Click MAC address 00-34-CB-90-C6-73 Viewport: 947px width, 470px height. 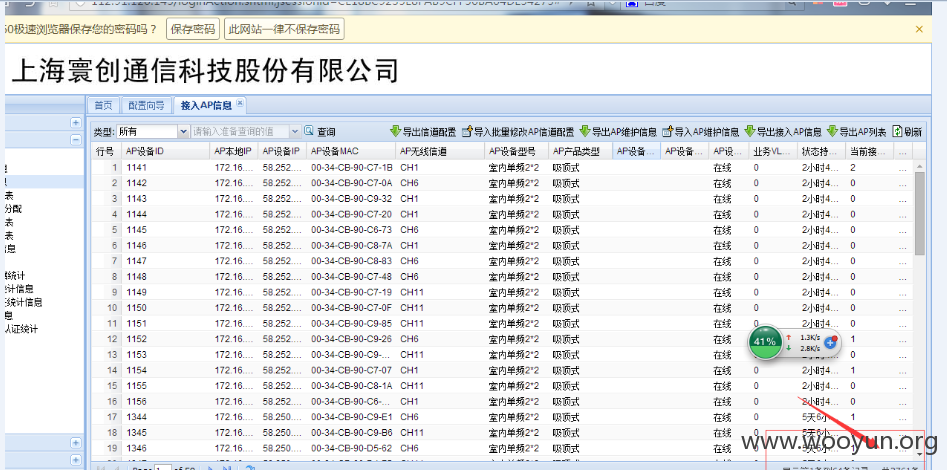(x=352, y=230)
